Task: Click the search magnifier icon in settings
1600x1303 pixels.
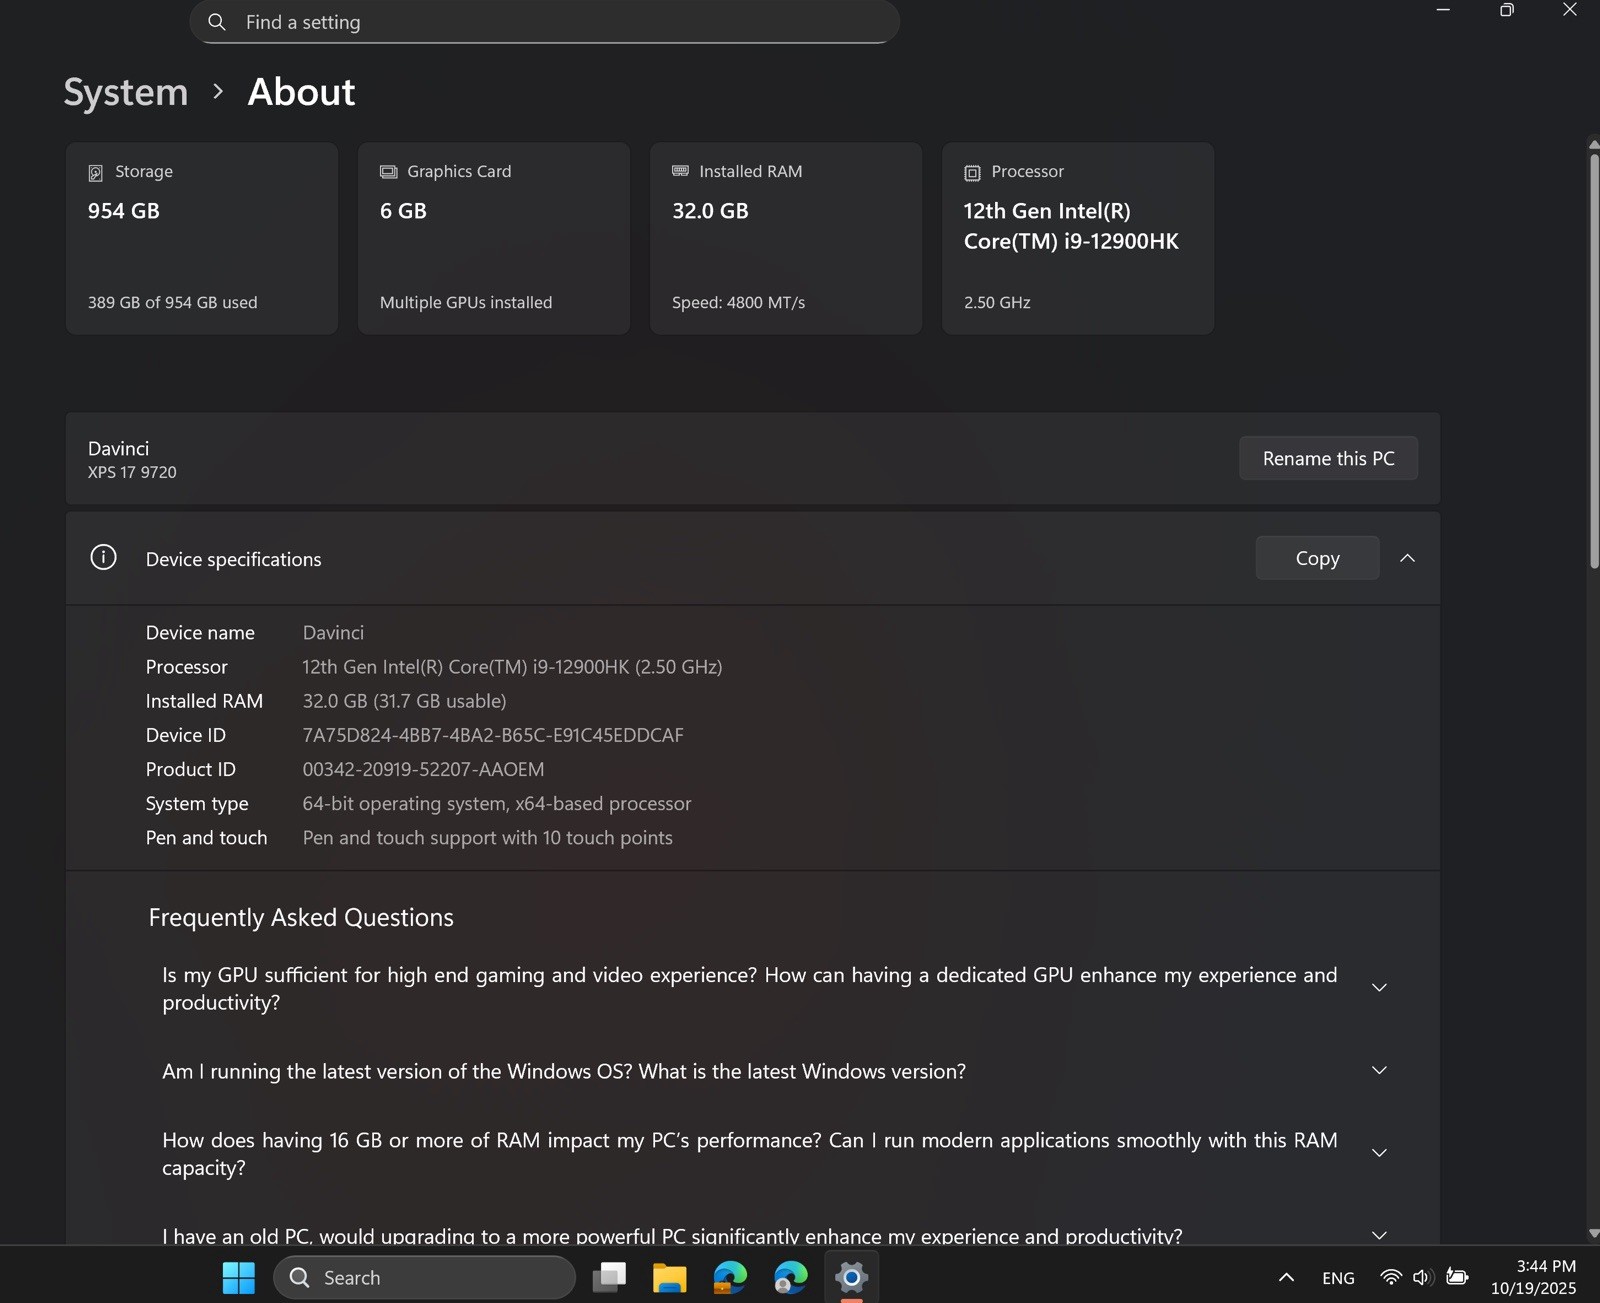Action: 216,22
